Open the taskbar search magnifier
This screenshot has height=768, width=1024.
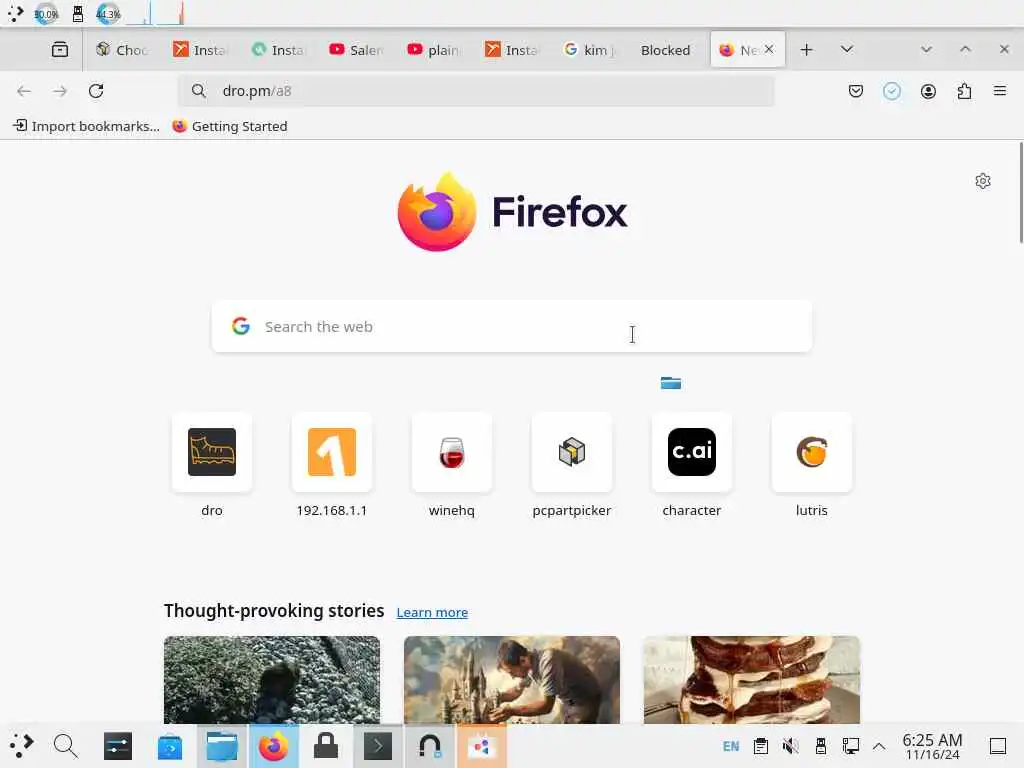(65, 745)
